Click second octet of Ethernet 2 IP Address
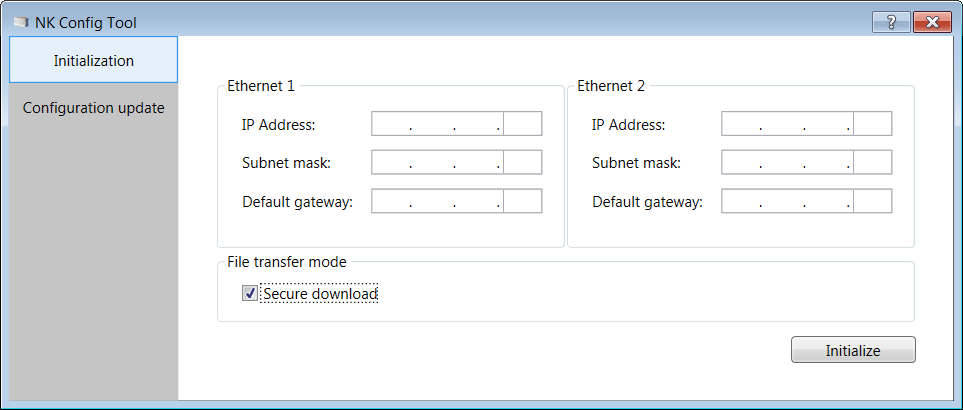The image size is (963, 410). pyautogui.click(x=783, y=124)
